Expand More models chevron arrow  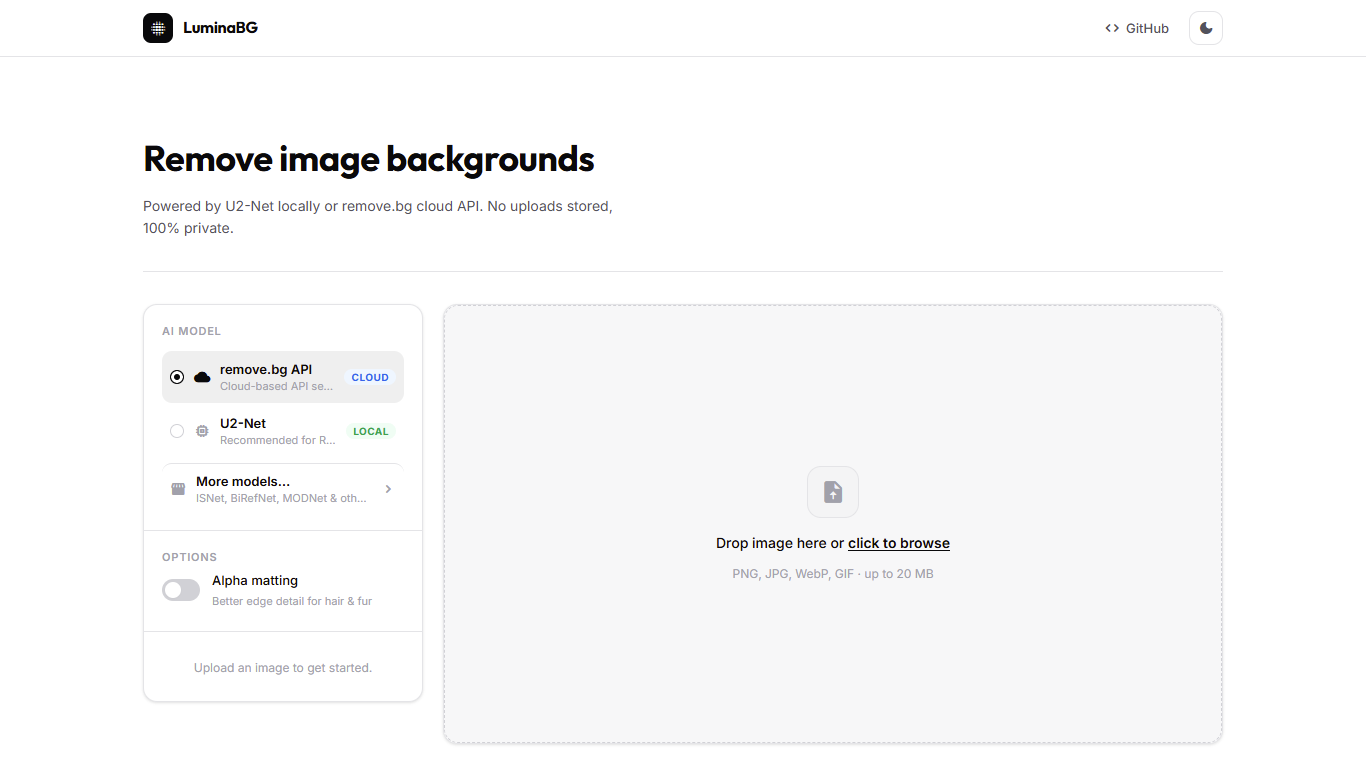coord(388,489)
